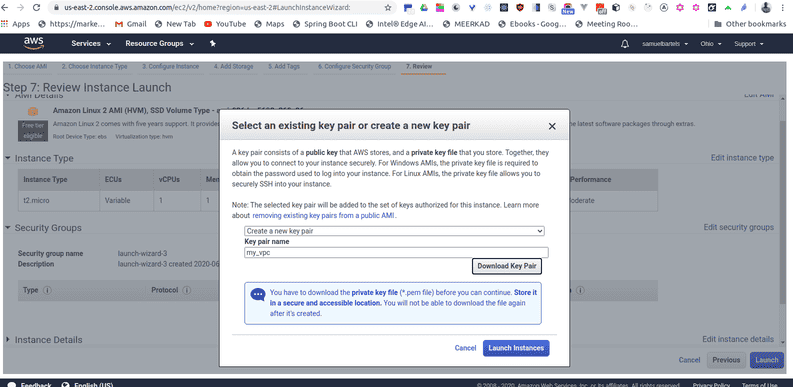Viewport: 793px width, 387px height.
Task: Open the samuelbartels account menu
Action: [665, 44]
